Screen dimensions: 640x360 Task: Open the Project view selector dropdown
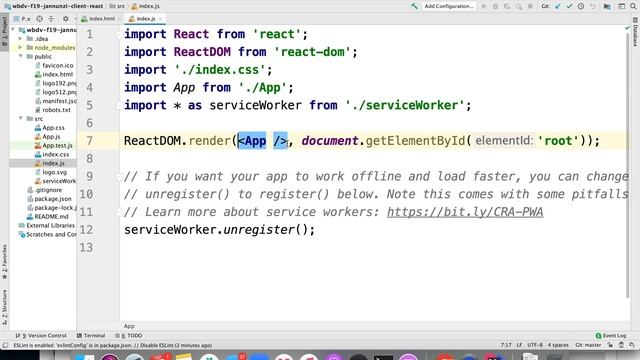23,19
